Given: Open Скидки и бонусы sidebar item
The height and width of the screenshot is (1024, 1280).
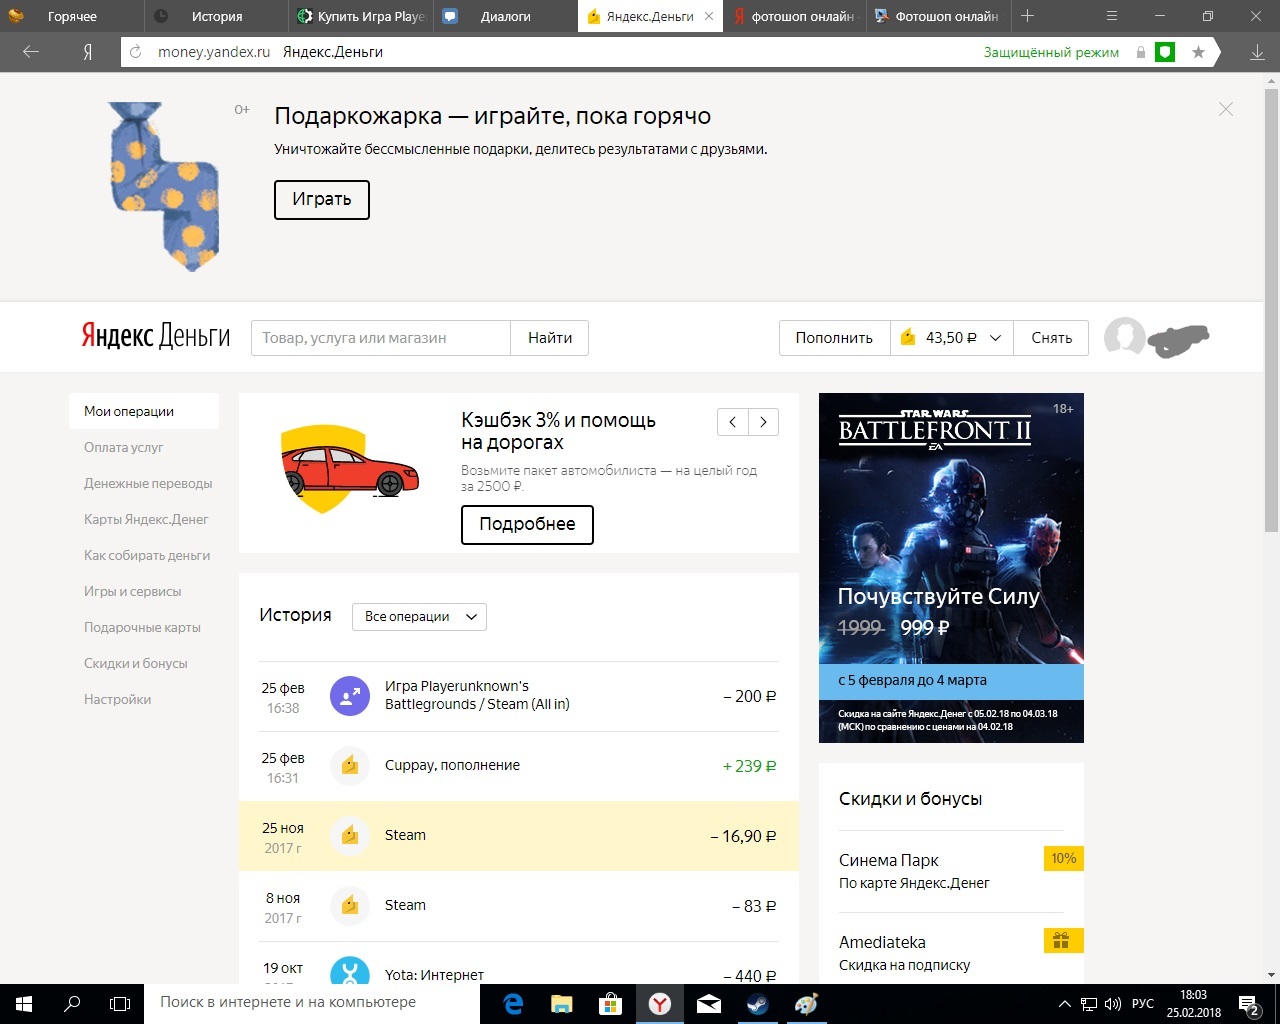Looking at the screenshot, I should (136, 663).
